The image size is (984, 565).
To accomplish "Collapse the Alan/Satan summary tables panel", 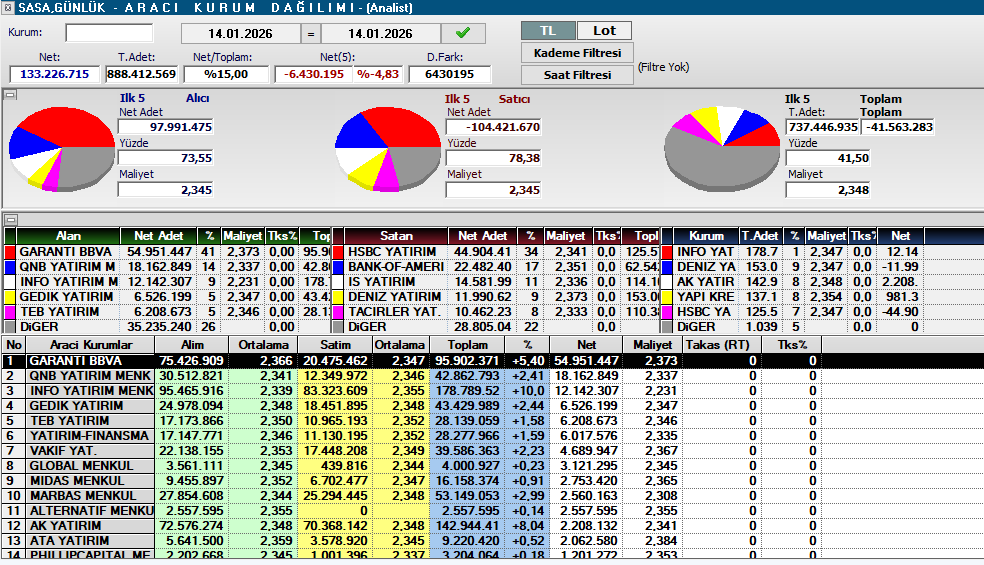I will (10, 219).
